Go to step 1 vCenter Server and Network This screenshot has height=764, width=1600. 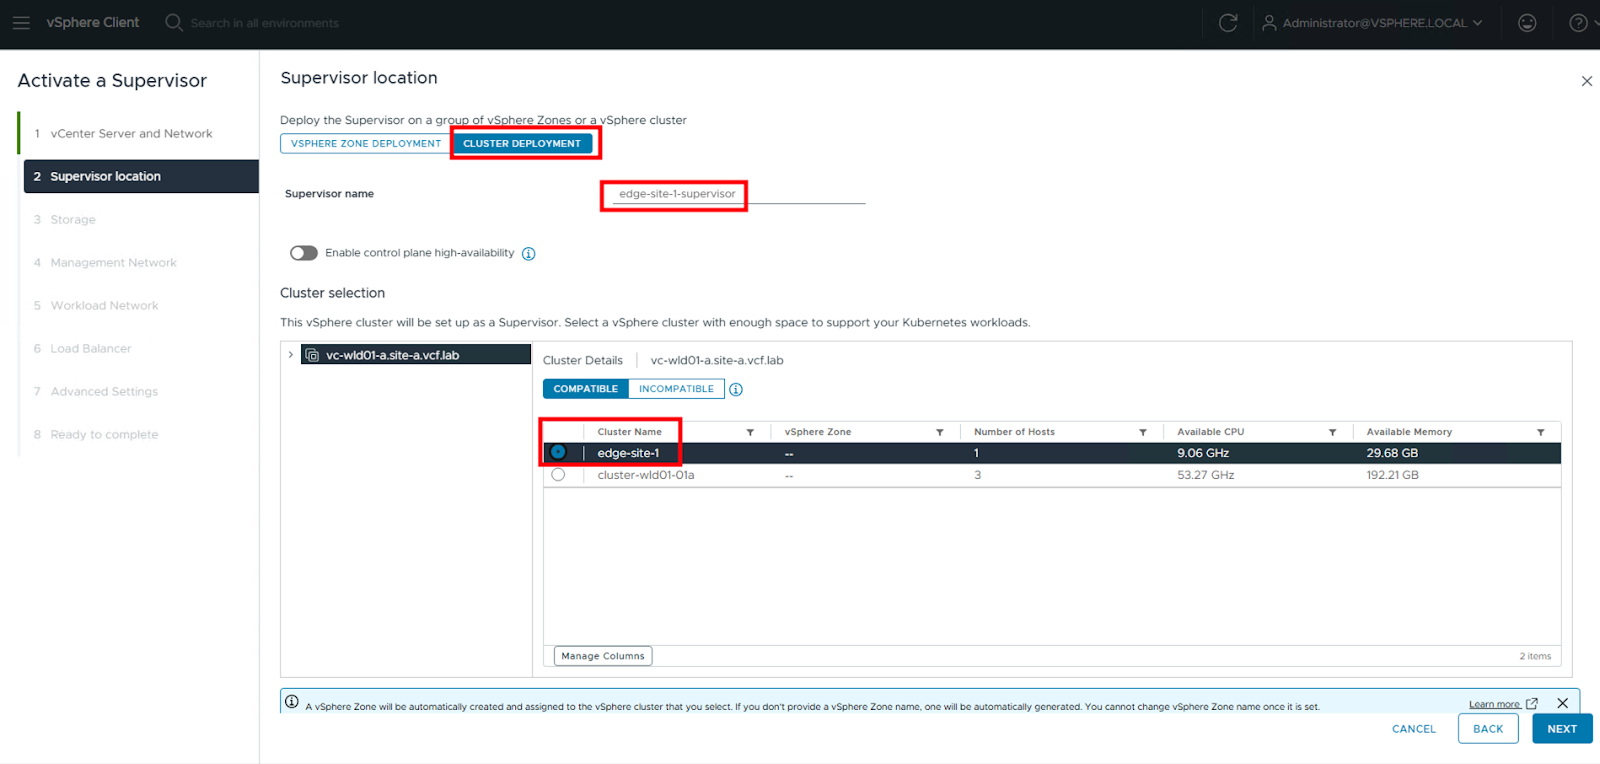tap(131, 133)
